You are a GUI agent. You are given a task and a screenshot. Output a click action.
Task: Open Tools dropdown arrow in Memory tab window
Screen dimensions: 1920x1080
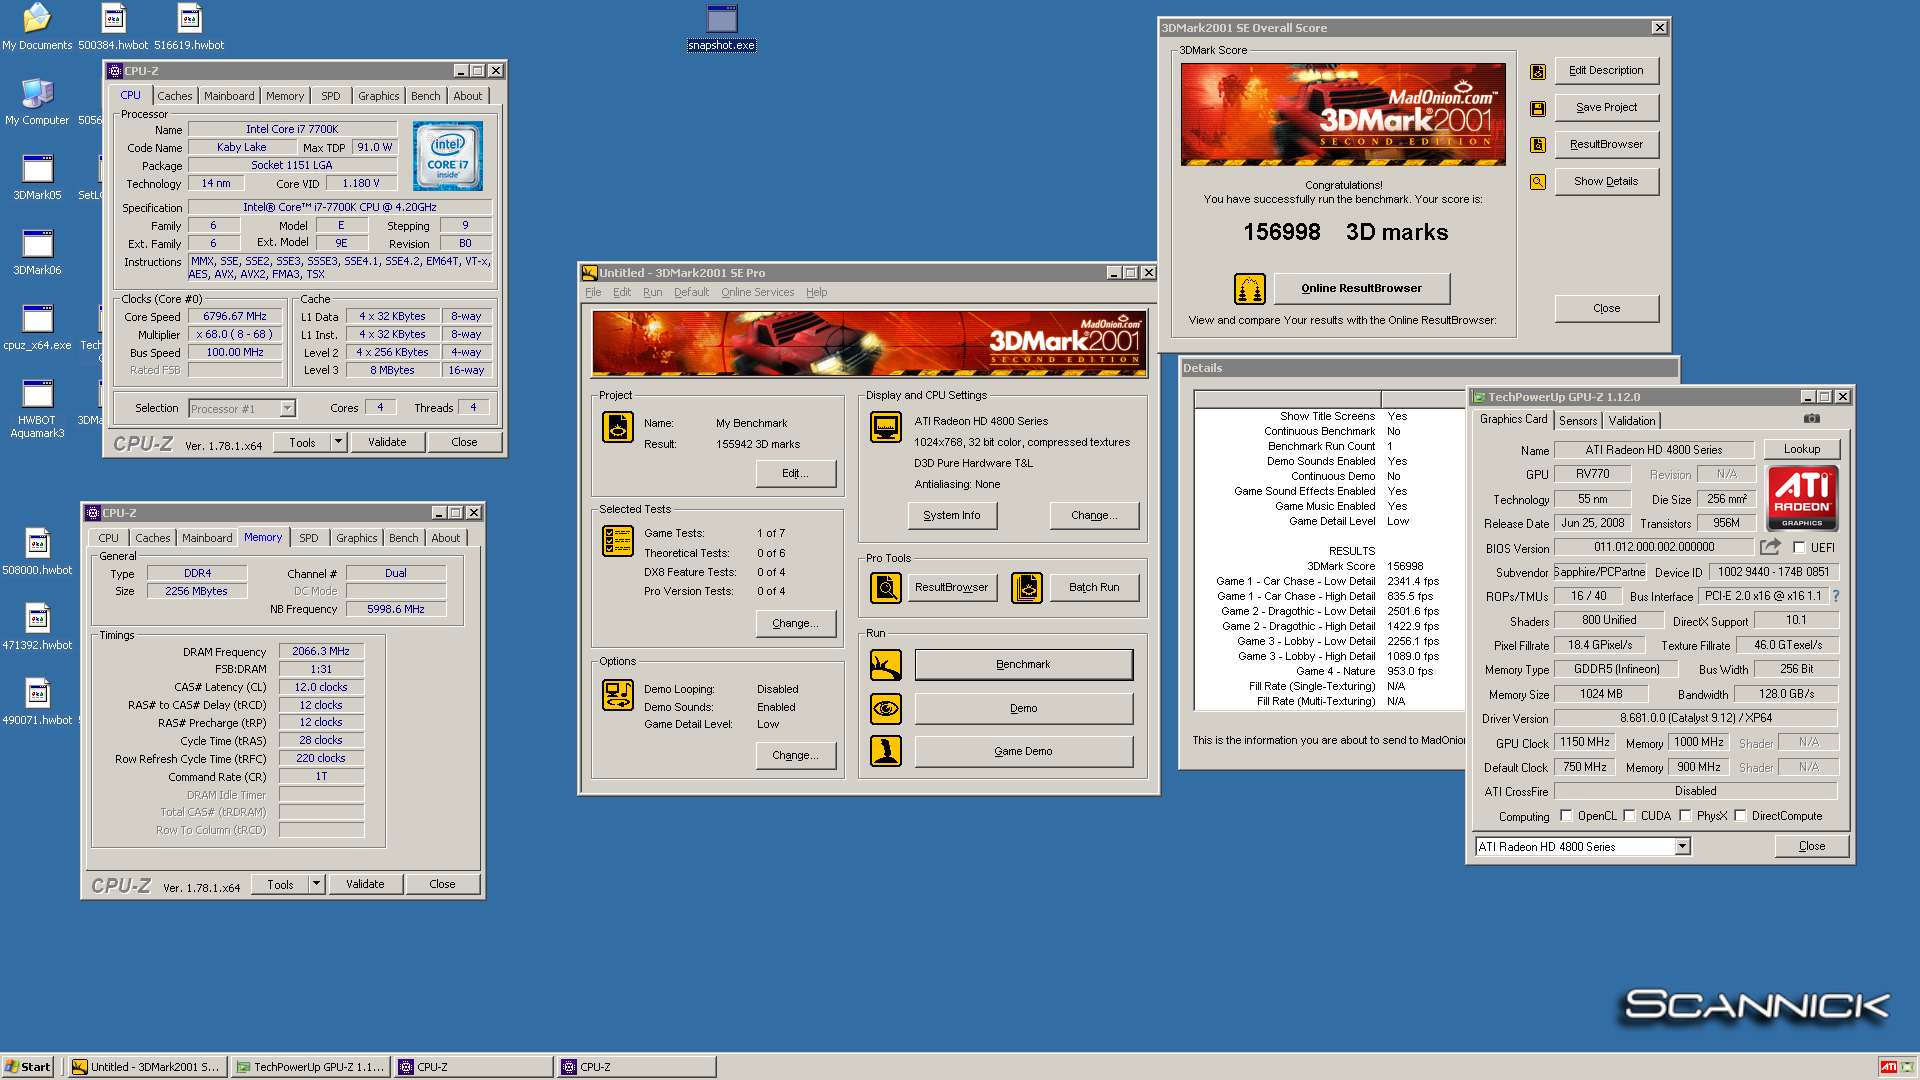(x=316, y=884)
